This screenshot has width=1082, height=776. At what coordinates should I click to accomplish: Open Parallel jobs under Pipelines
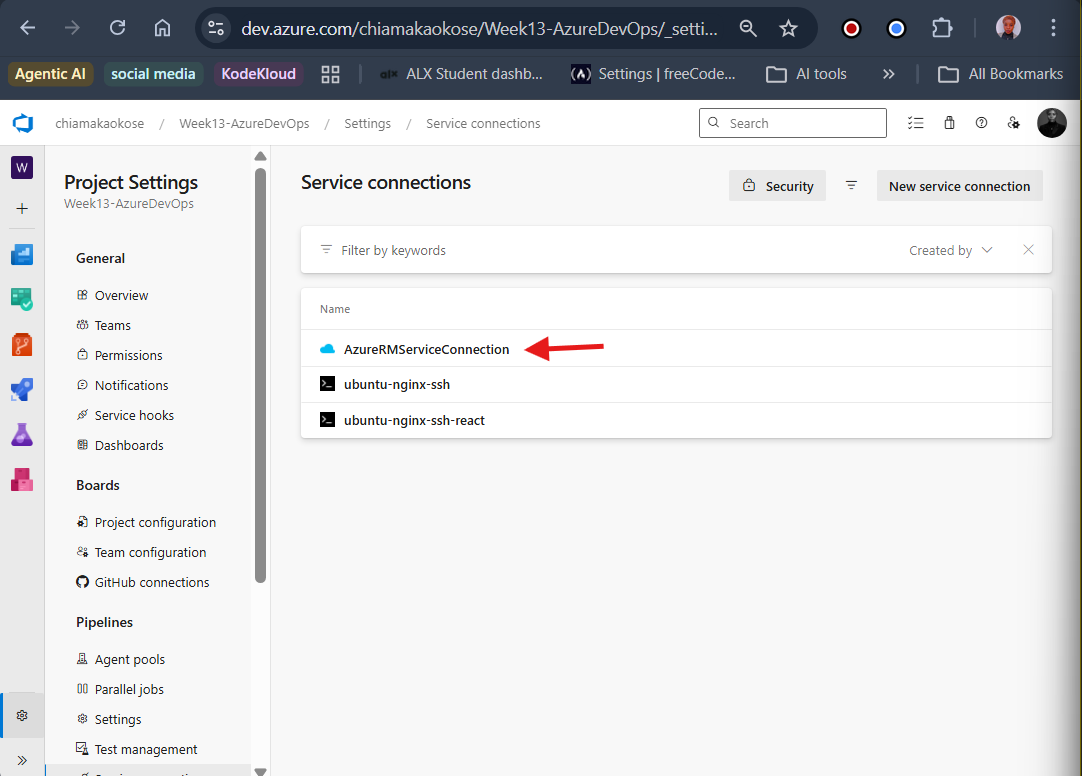120,690
